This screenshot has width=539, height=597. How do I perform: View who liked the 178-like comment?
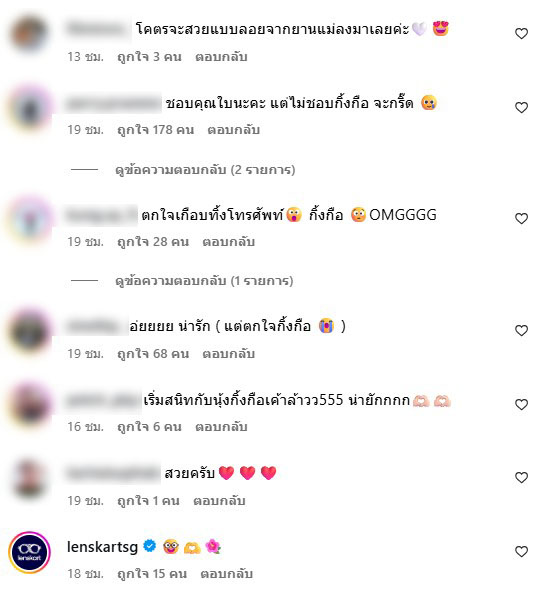(155, 130)
